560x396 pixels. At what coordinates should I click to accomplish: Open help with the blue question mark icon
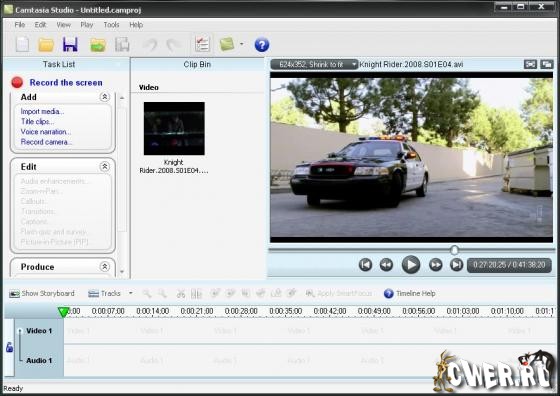261,45
